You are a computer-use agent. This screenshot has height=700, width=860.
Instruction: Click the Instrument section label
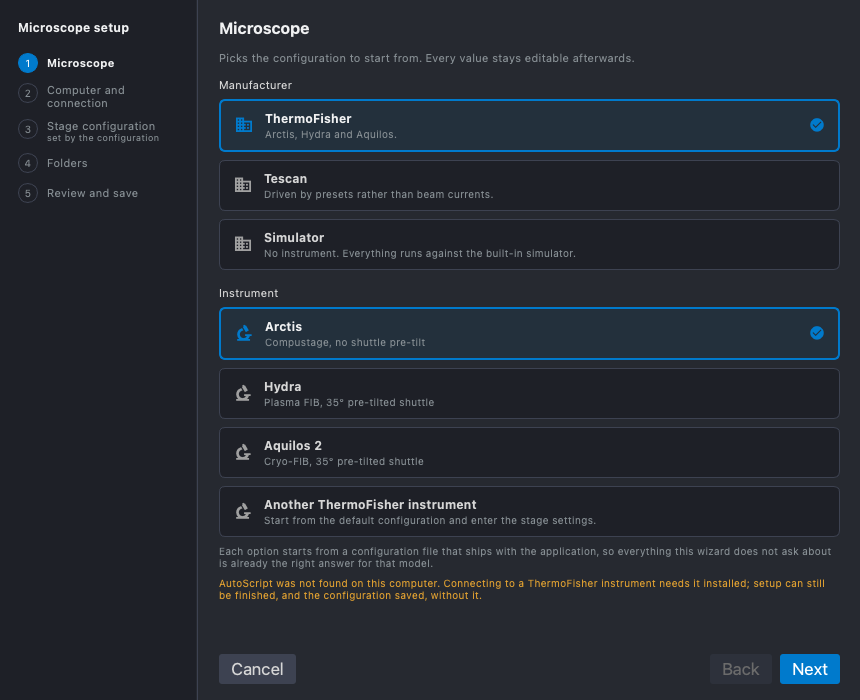click(248, 293)
